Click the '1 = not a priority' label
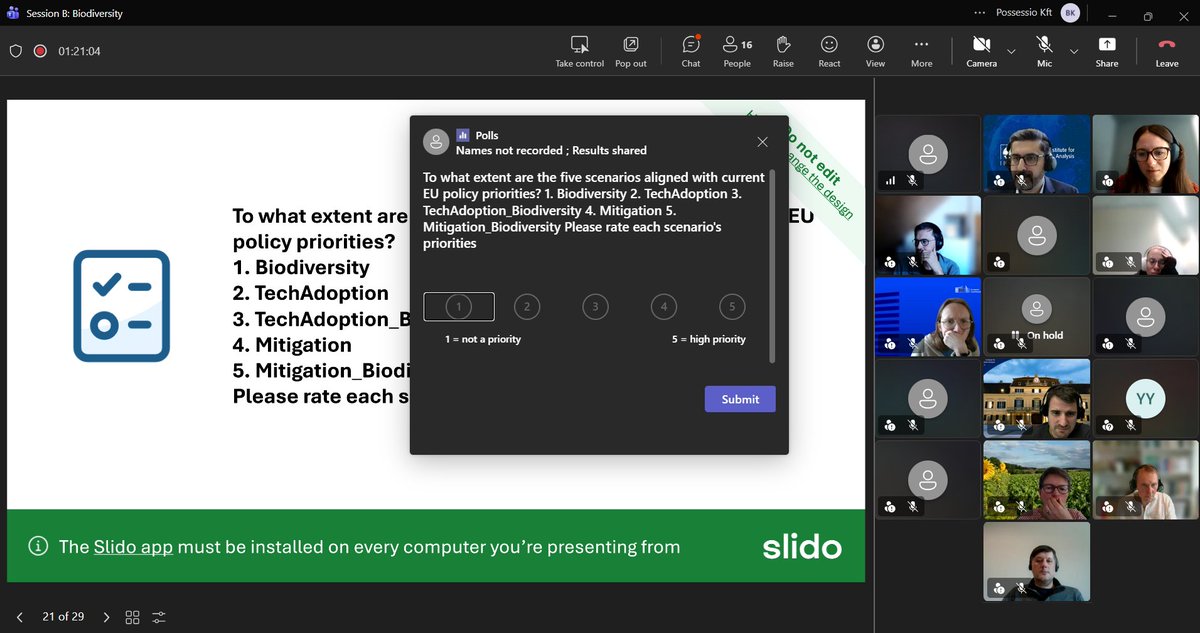 pos(483,339)
